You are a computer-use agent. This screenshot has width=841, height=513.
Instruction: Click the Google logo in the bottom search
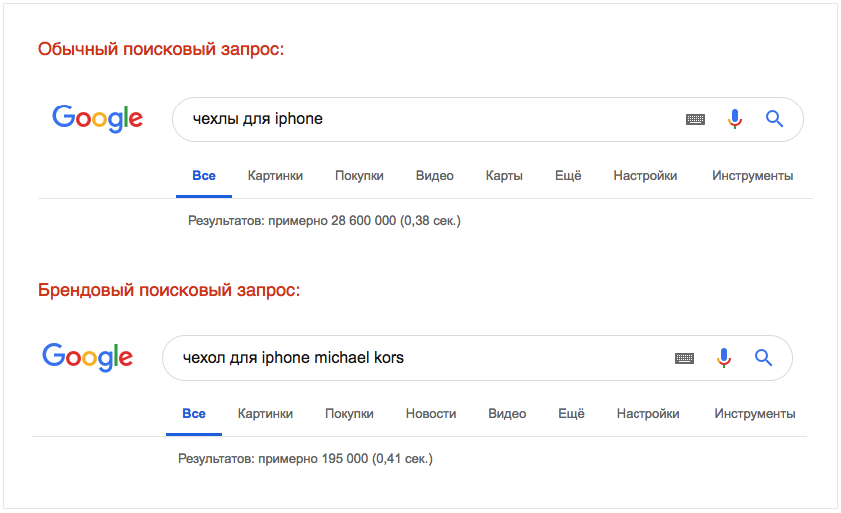(x=87, y=357)
